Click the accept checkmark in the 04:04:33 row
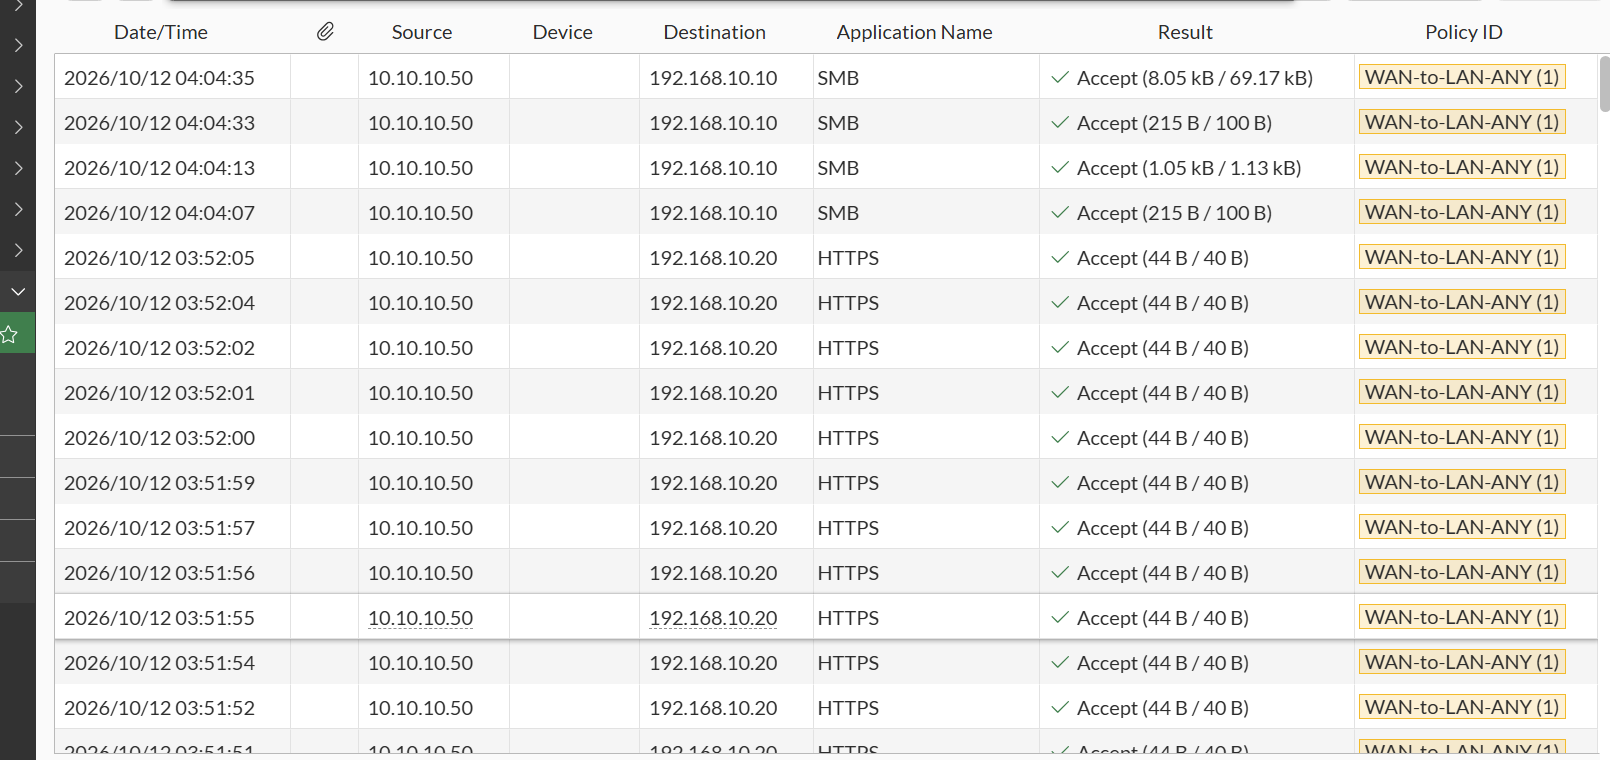The image size is (1610, 760). (1060, 122)
